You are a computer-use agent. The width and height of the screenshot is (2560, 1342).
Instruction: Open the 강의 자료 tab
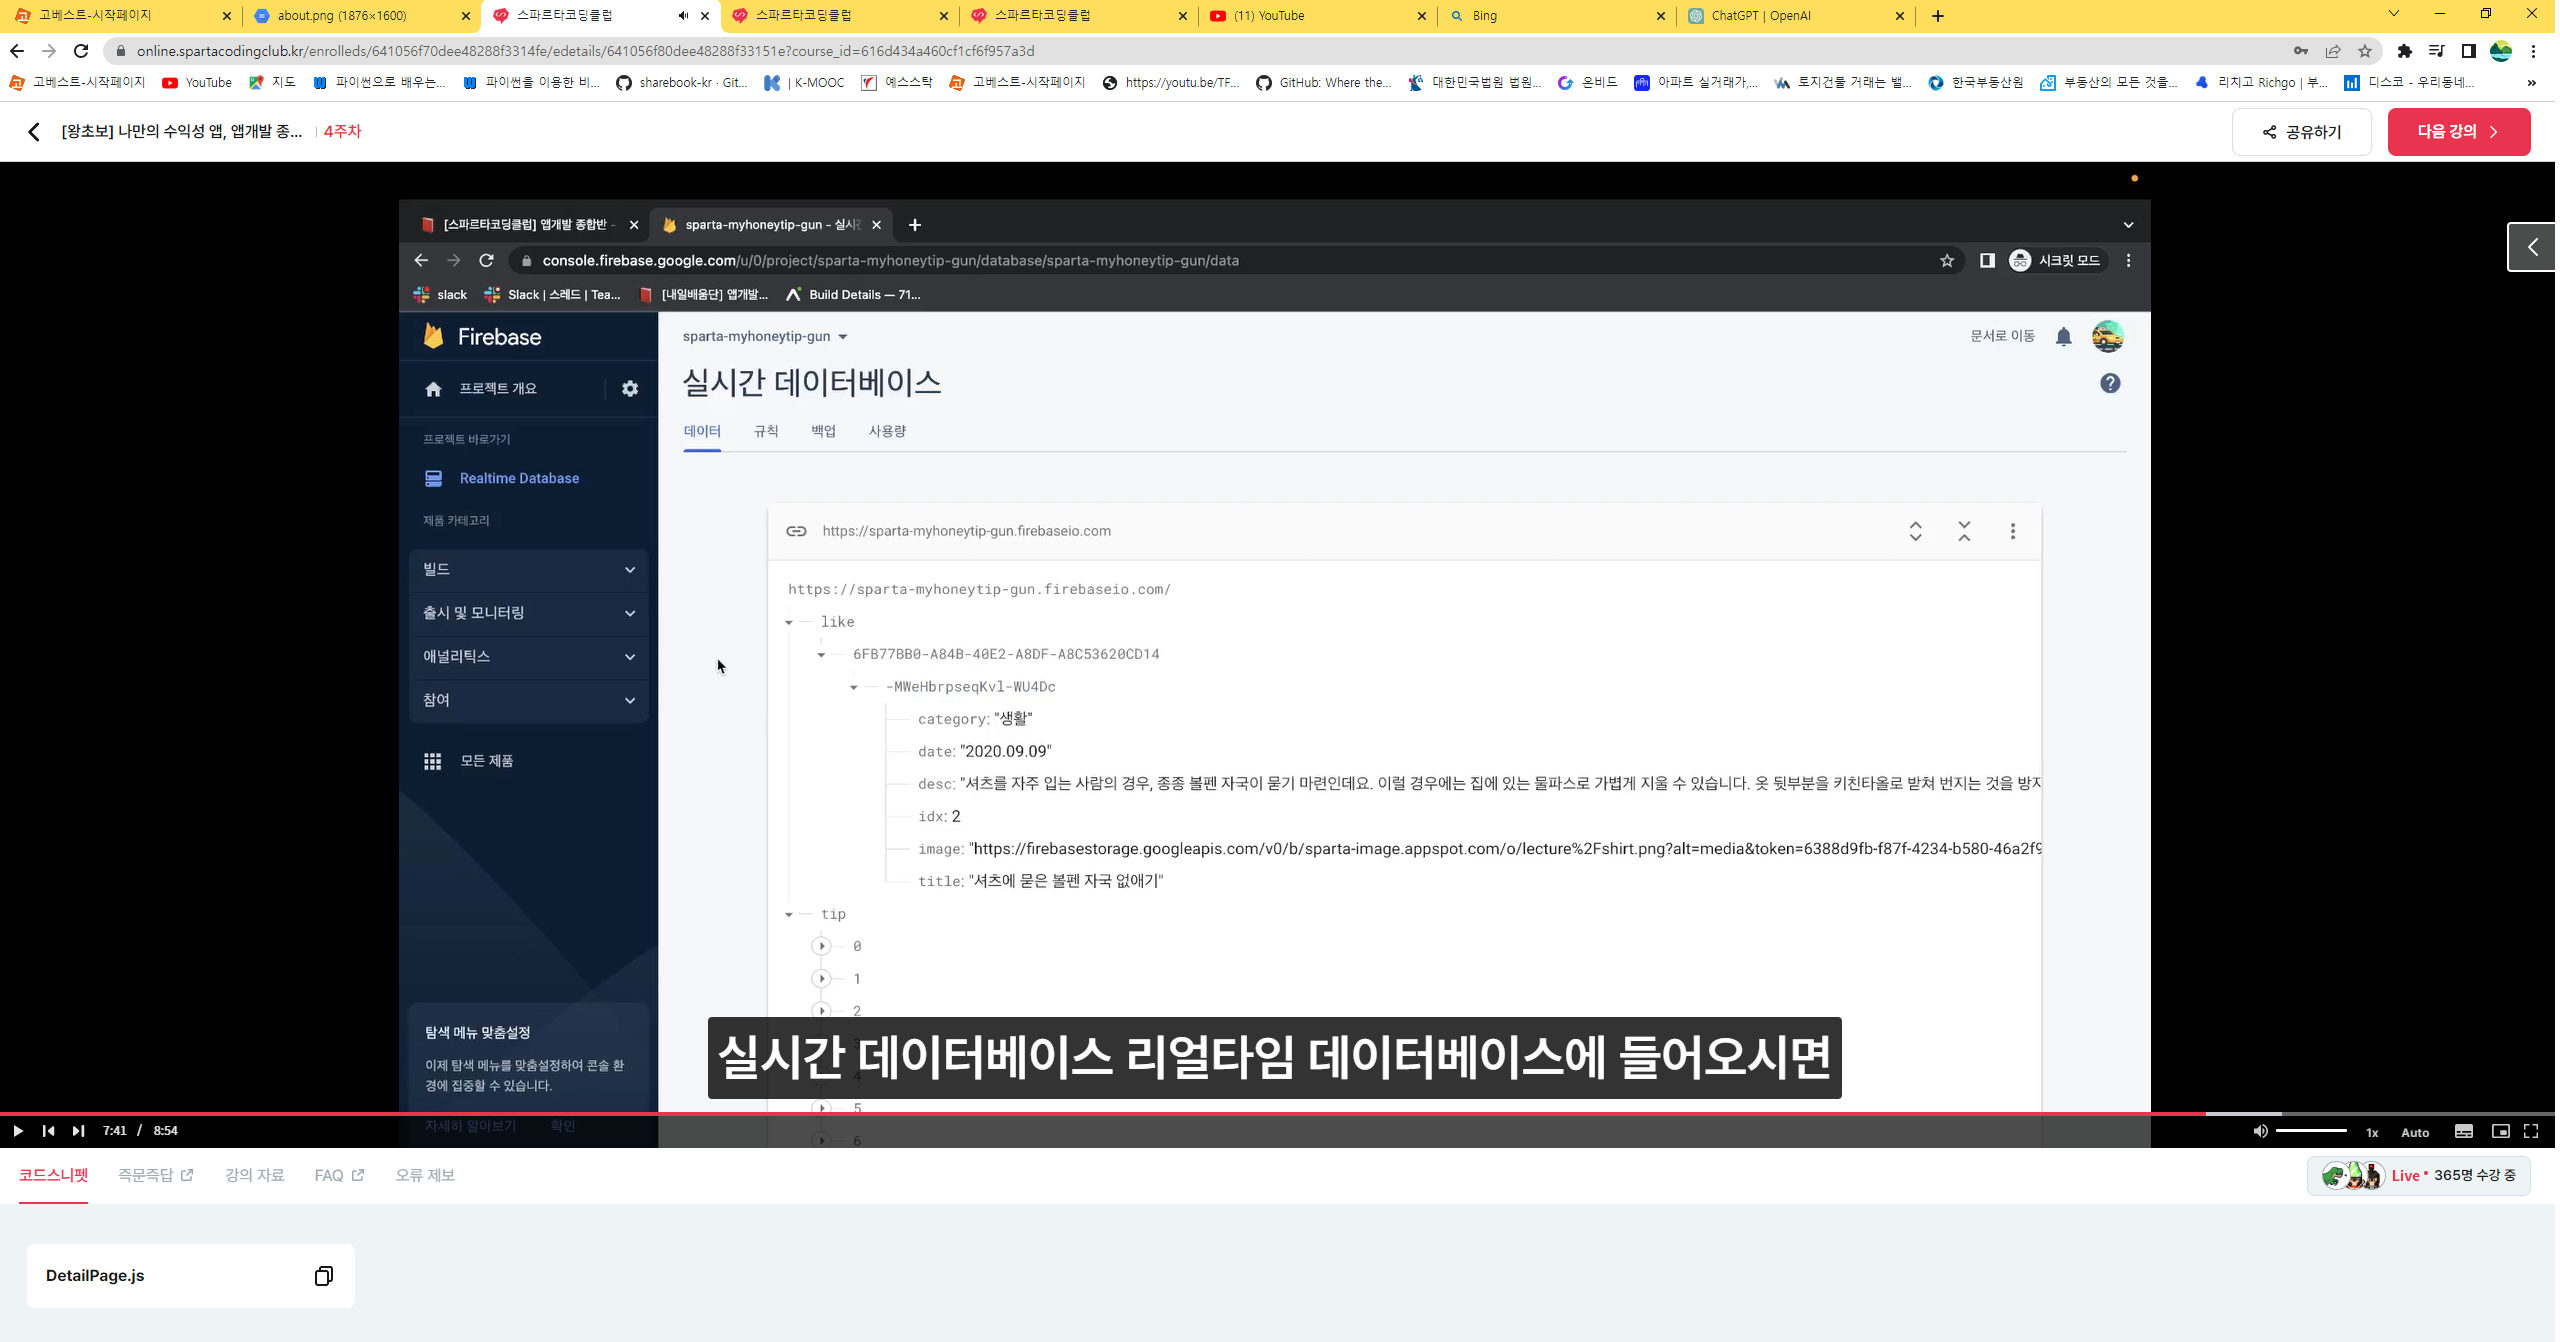point(255,1177)
